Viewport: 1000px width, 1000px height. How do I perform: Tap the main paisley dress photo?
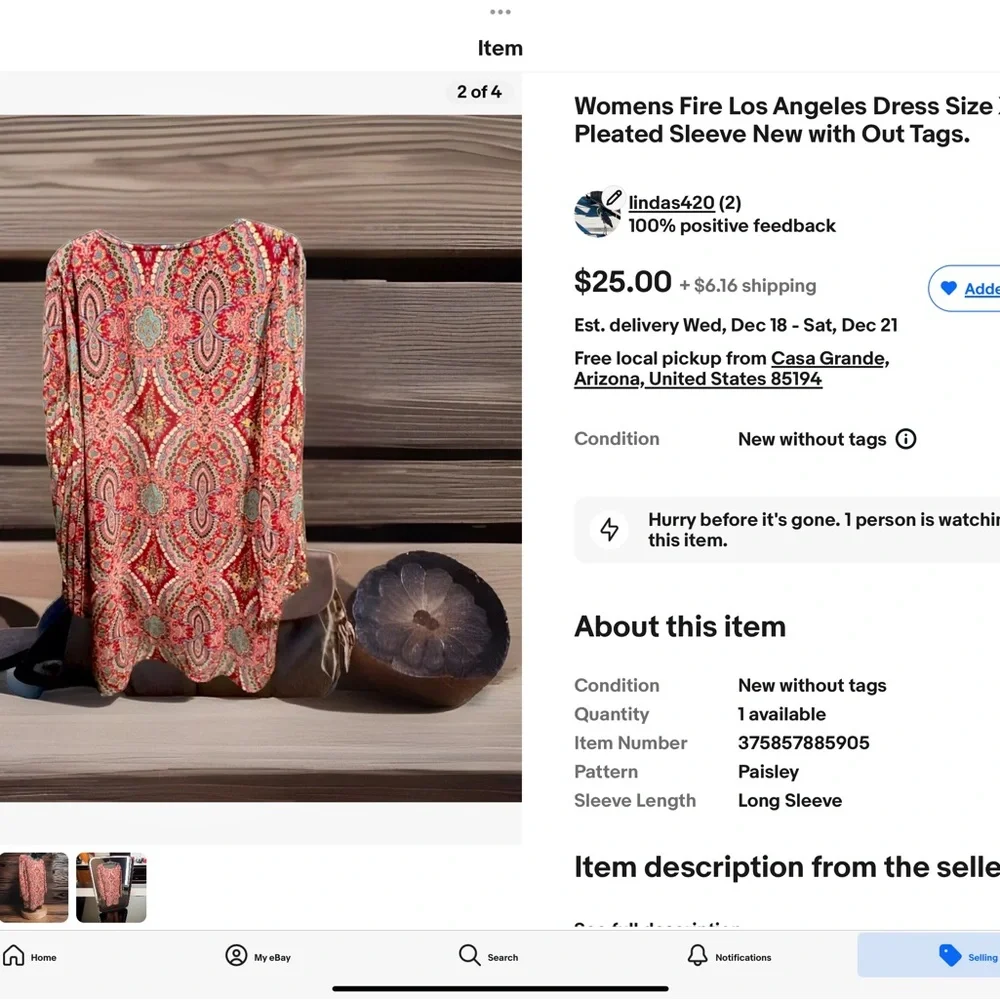[x=260, y=458]
